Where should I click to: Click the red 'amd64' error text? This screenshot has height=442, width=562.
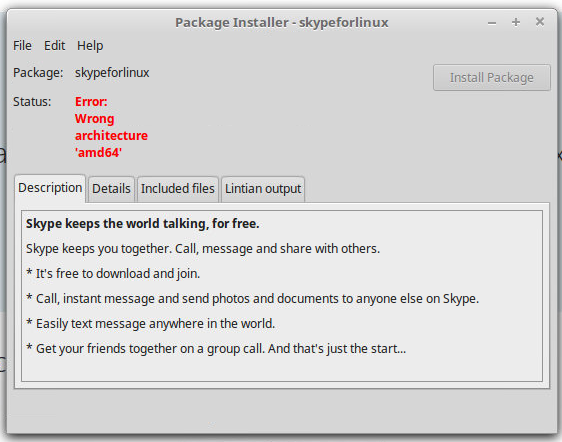(x=98, y=153)
